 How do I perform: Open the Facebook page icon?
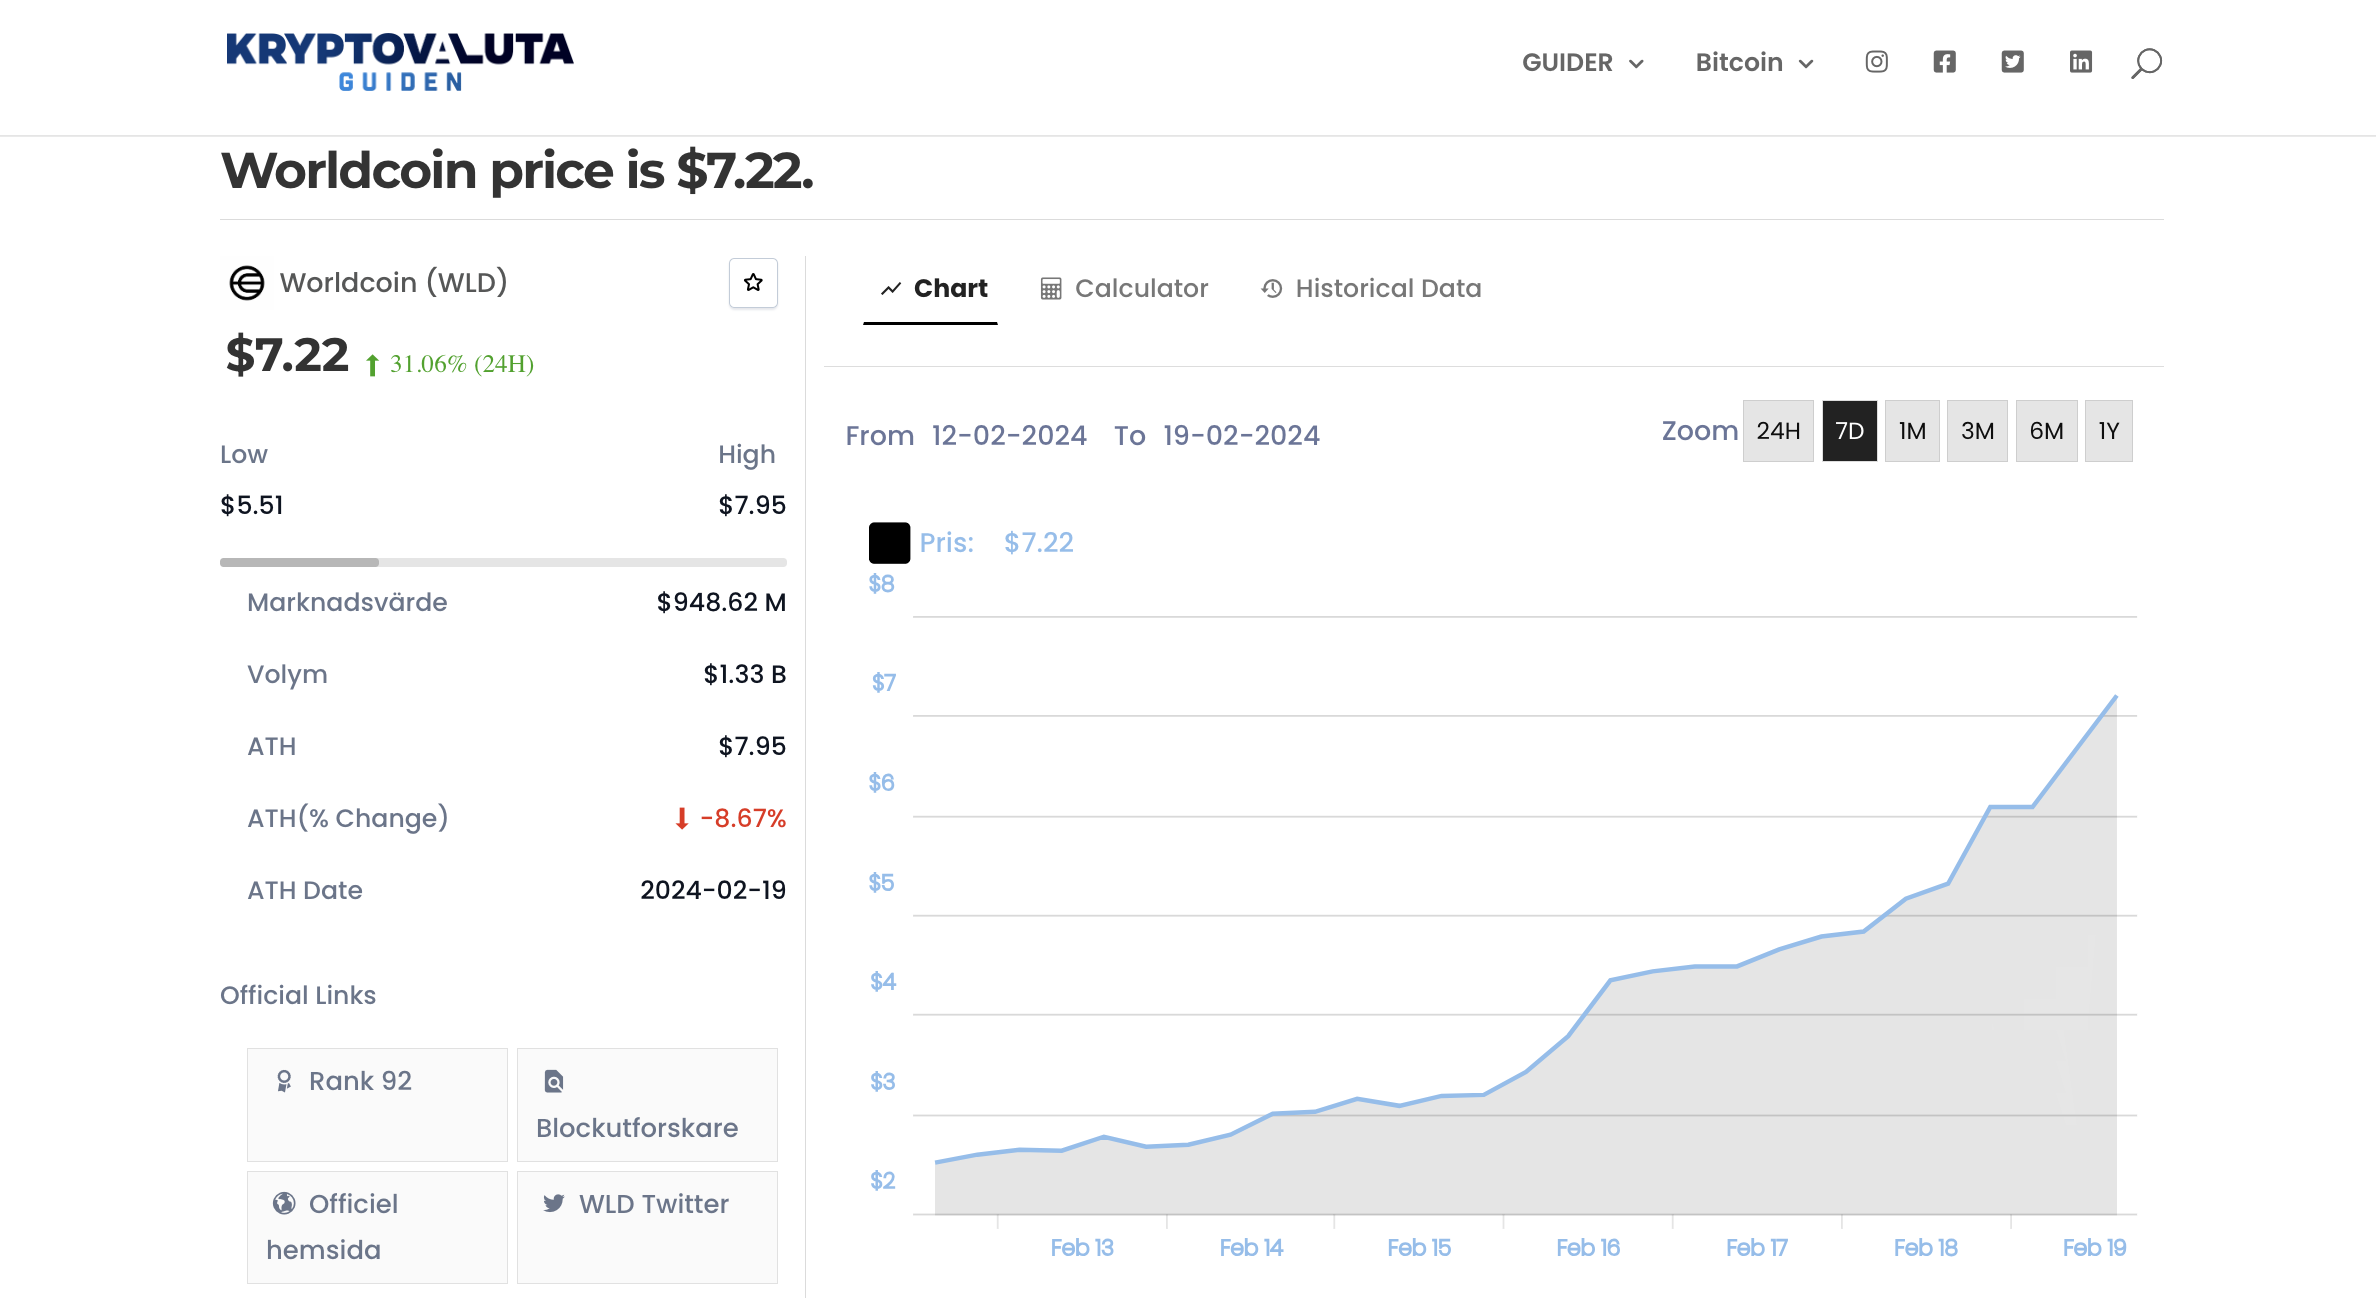1944,62
